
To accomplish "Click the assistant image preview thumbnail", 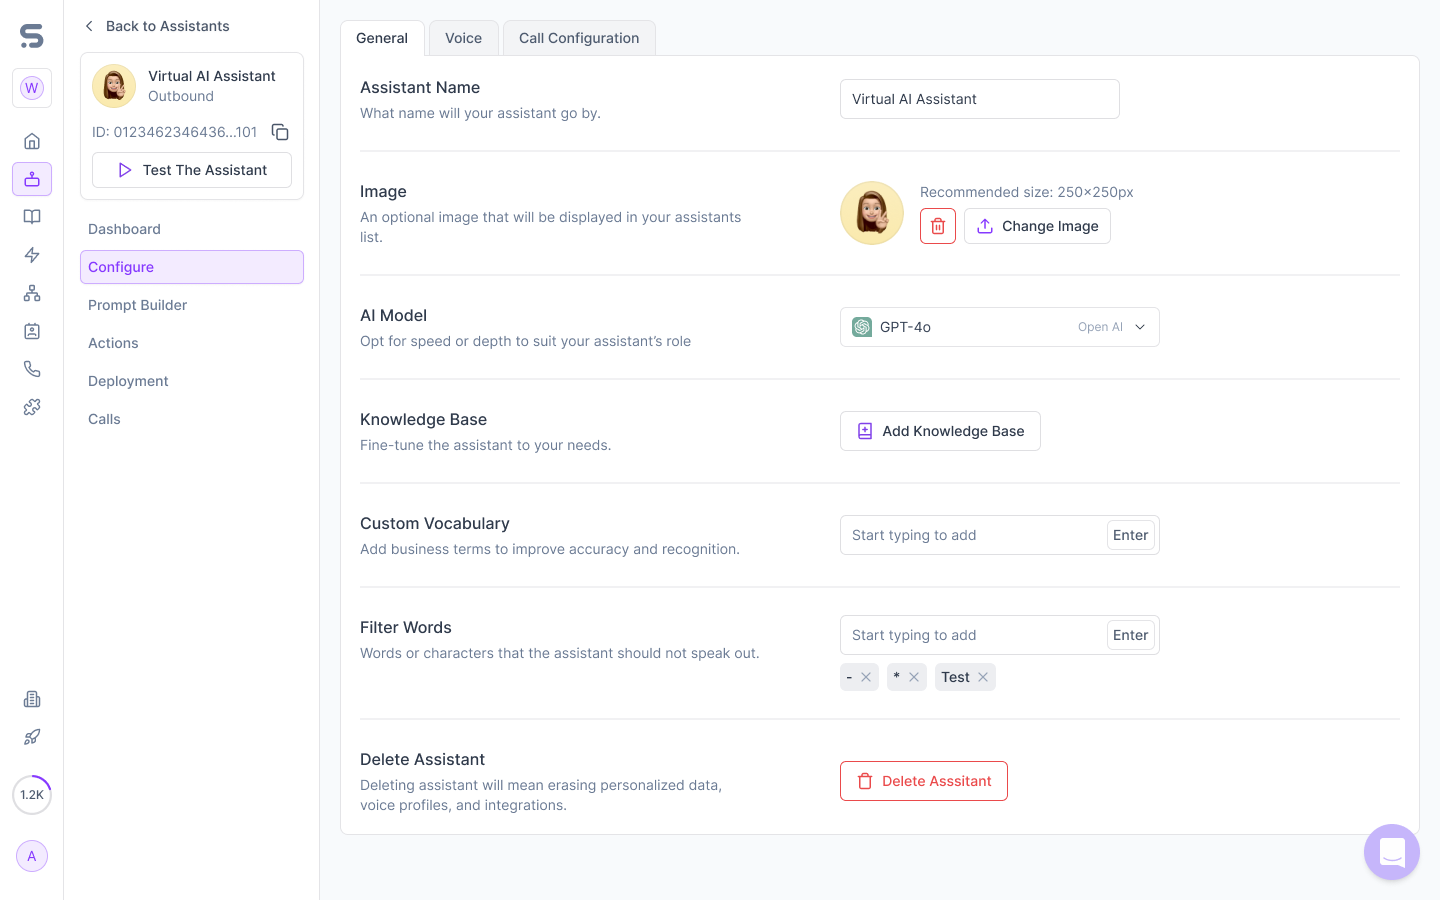I will coord(872,213).
